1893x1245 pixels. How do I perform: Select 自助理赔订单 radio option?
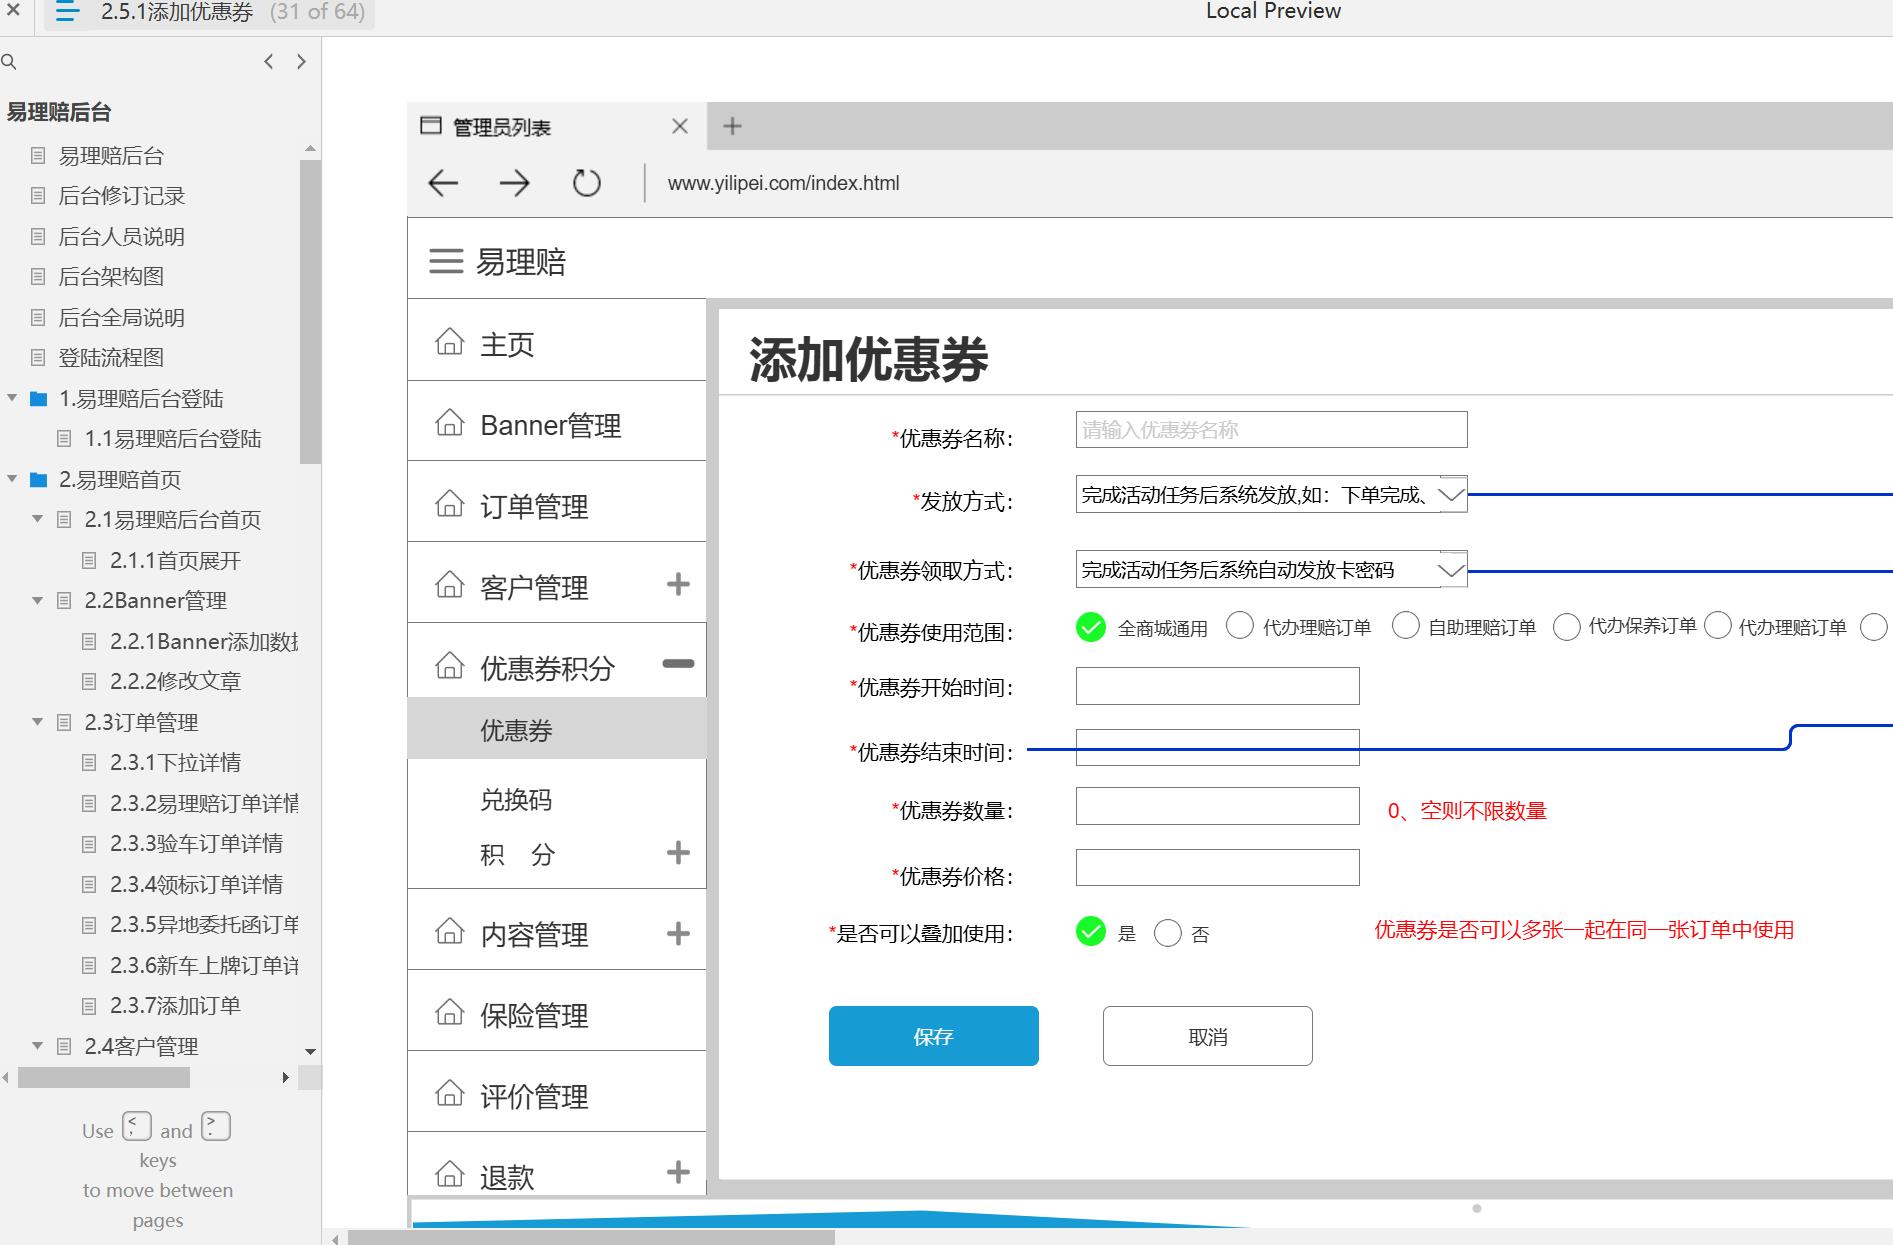1406,626
